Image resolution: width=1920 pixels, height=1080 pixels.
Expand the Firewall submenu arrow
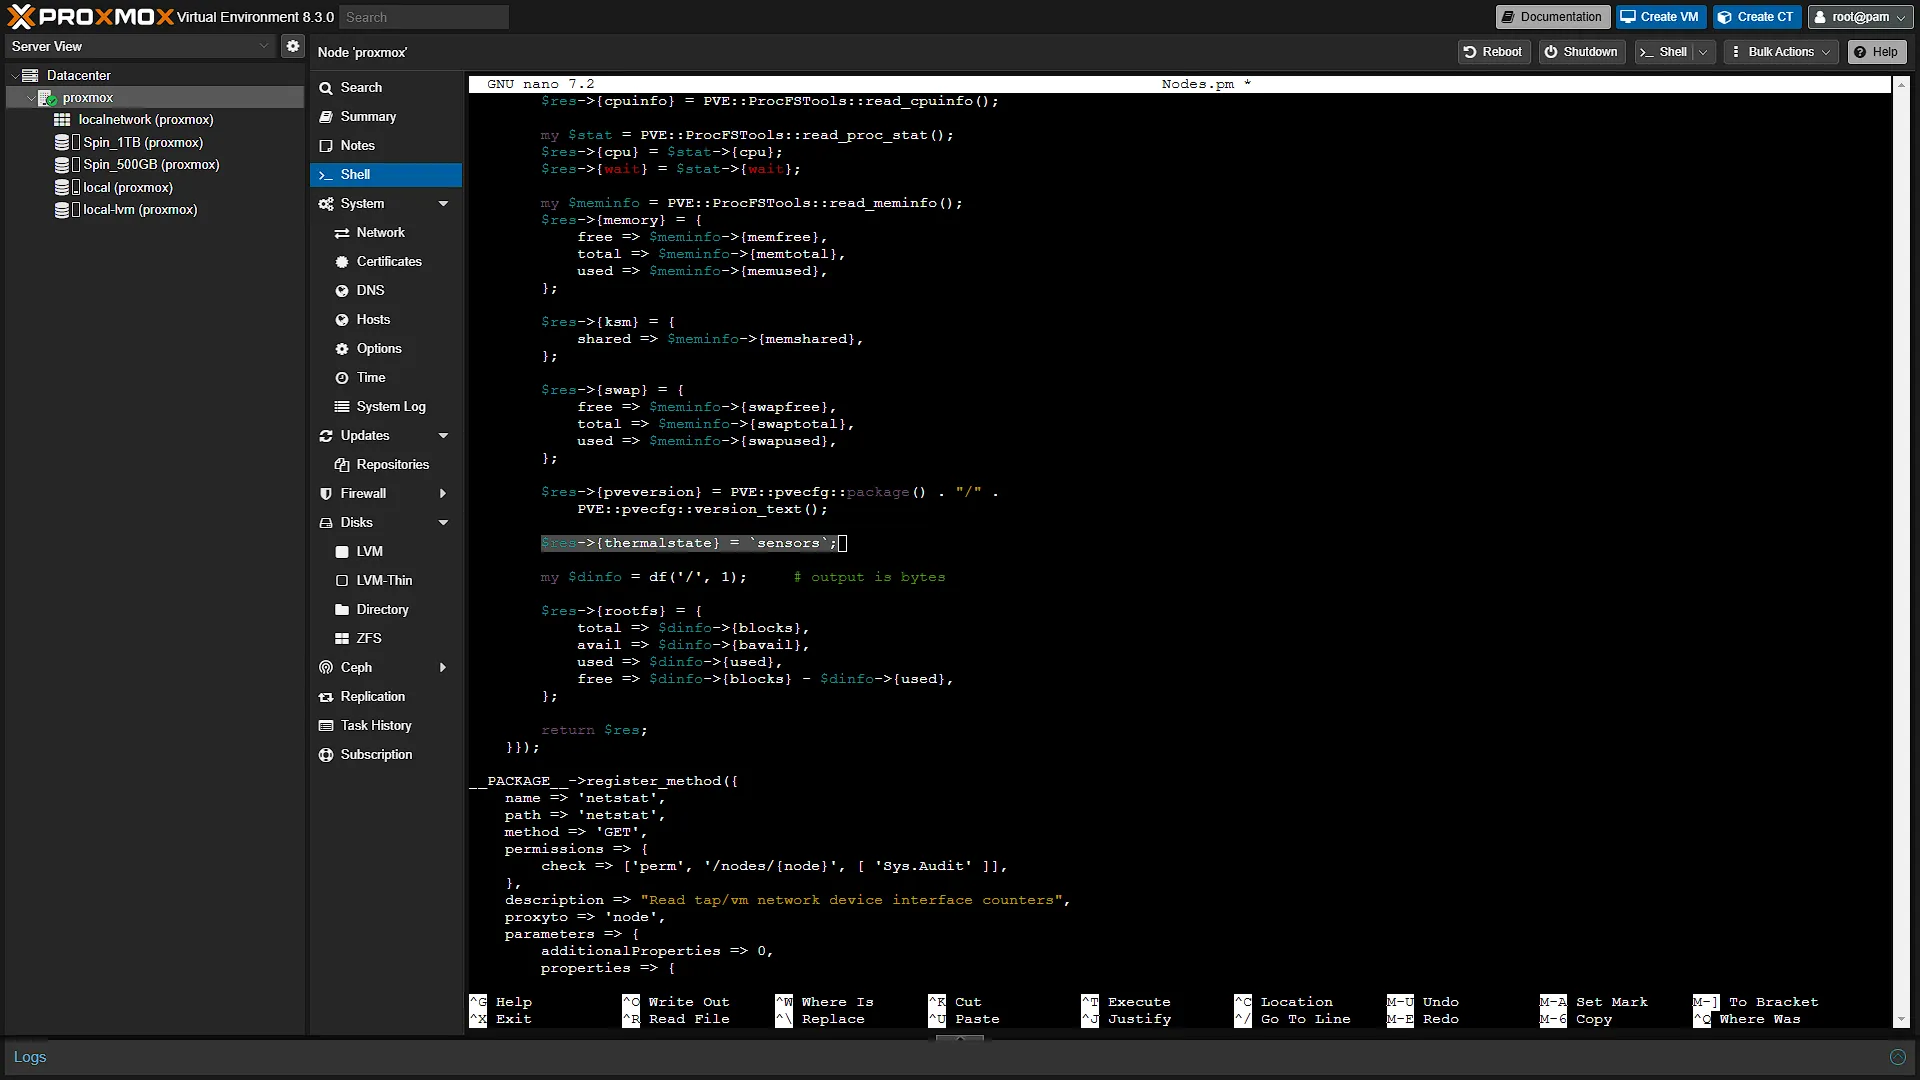point(443,494)
